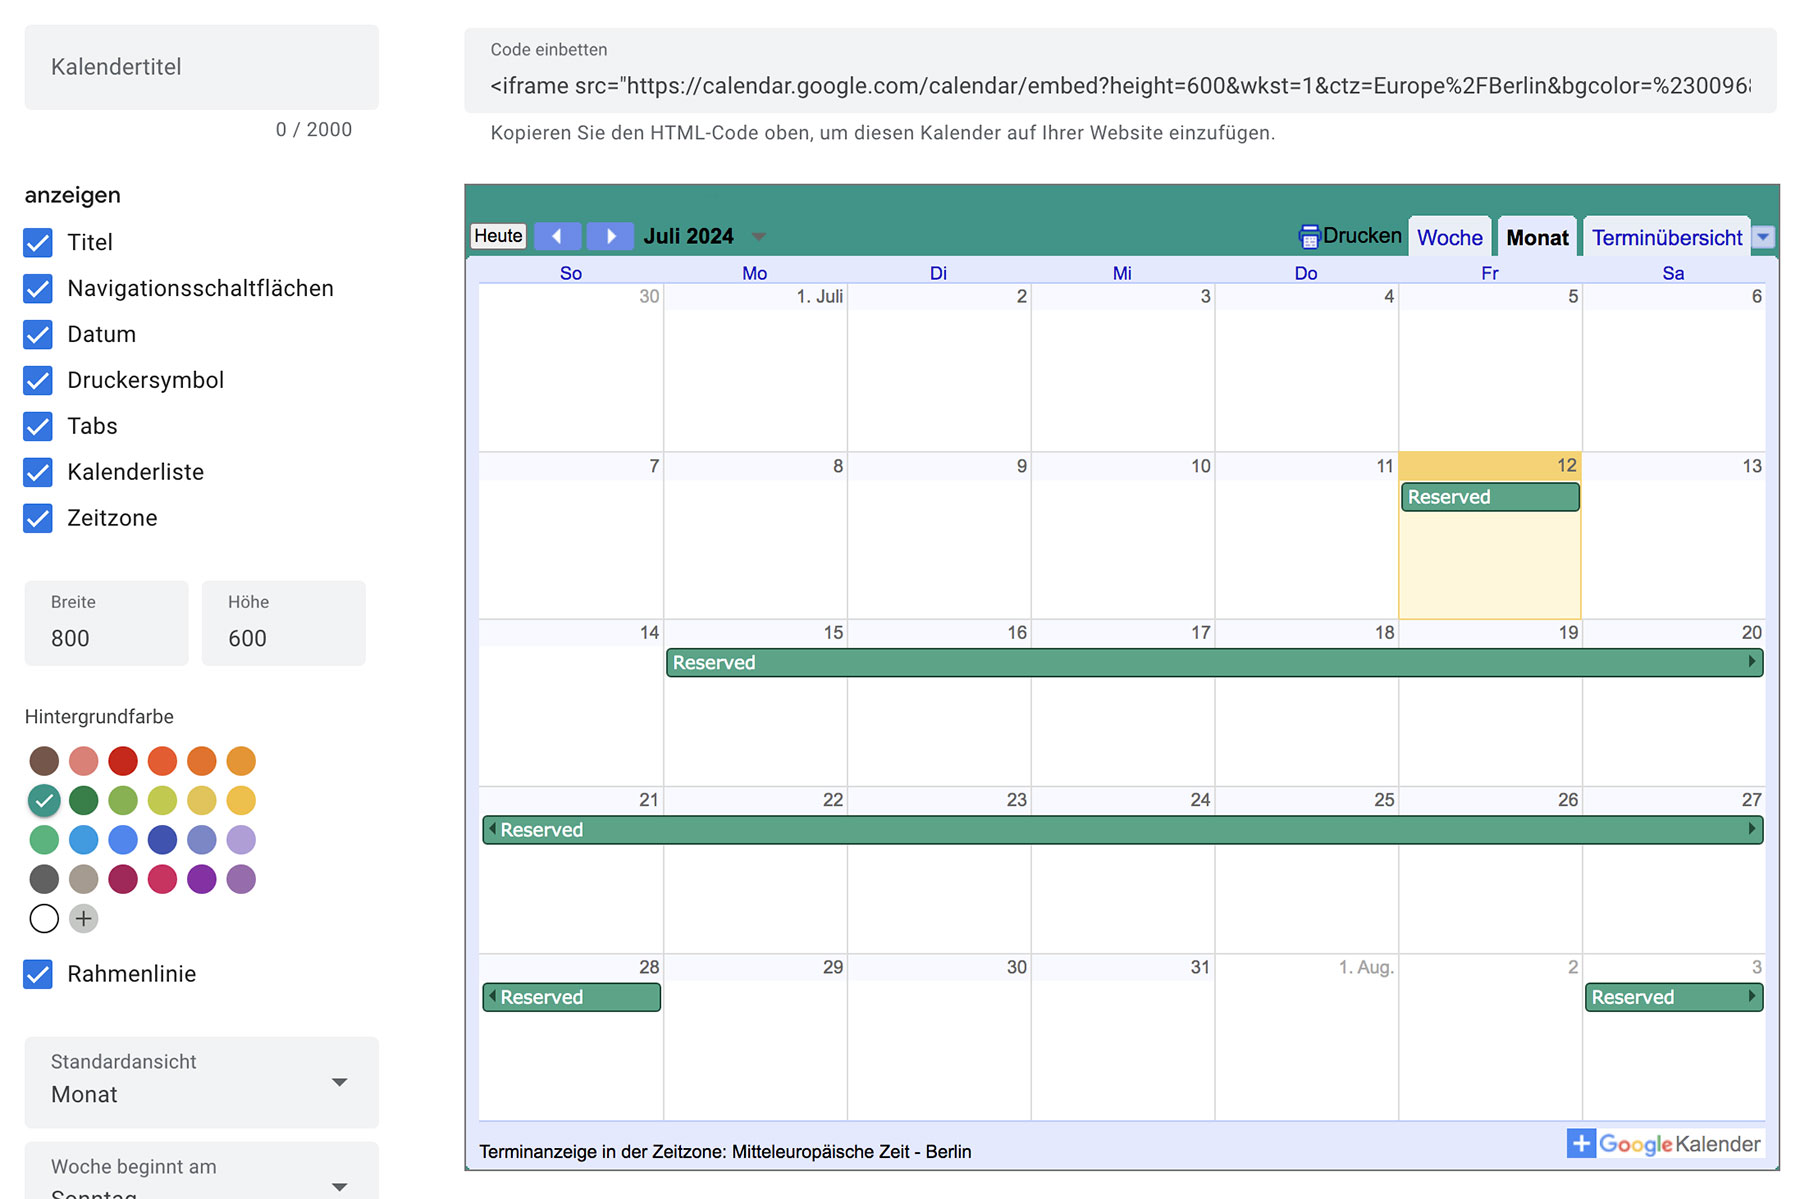Screen dimensions: 1800x1199
Task: Click the Drucken link text
Action: coord(1362,236)
